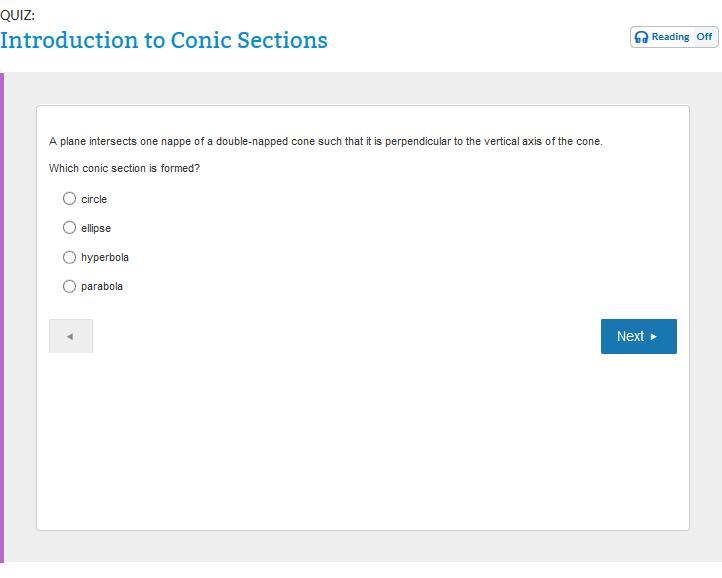Click the empty area of the quiz card
This screenshot has height=578, width=722.
click(x=362, y=440)
